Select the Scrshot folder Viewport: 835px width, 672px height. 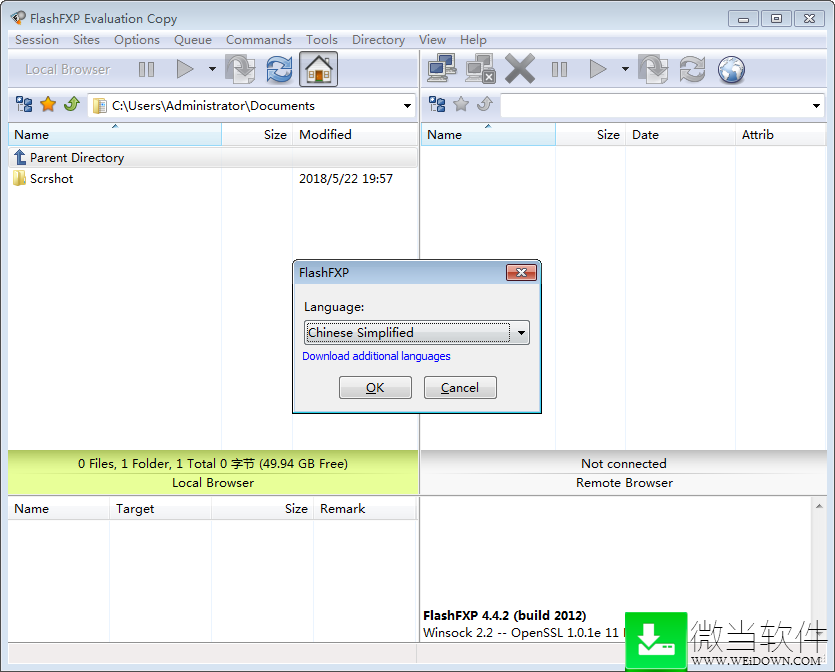click(x=51, y=178)
